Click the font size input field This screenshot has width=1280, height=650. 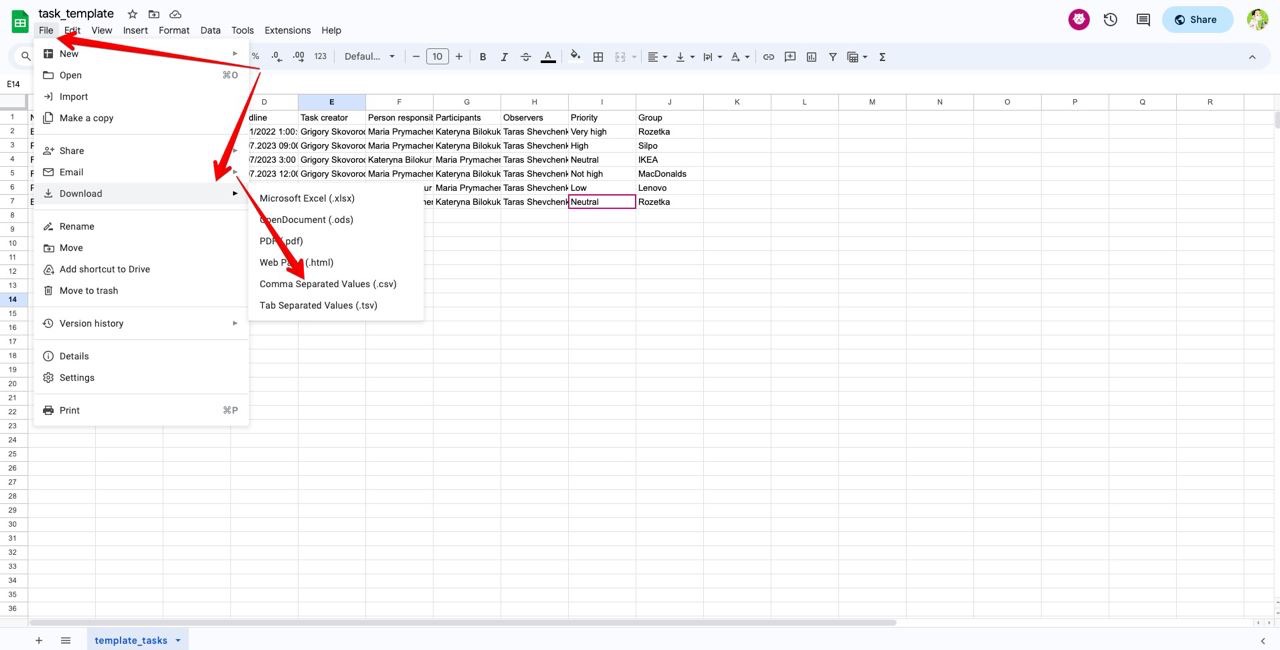coord(437,57)
